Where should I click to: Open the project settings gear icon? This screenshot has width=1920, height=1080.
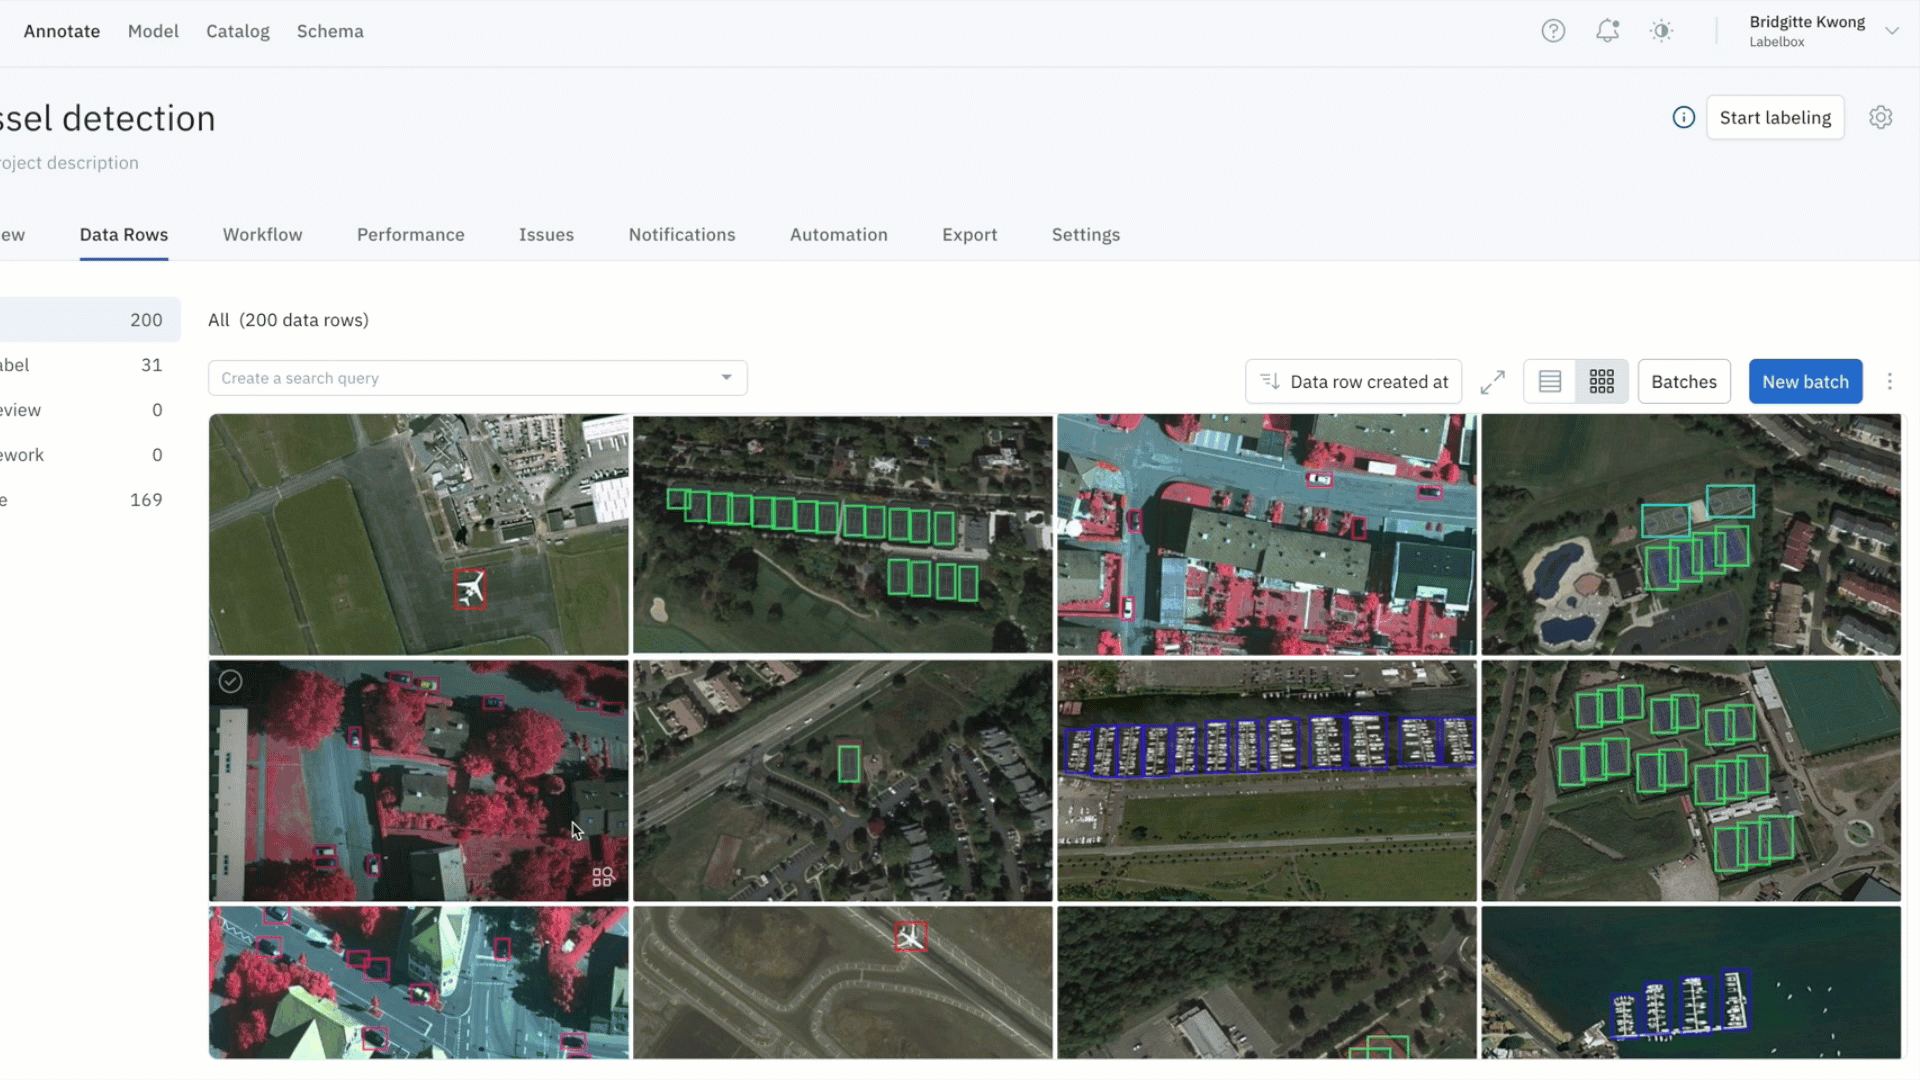click(x=1881, y=118)
